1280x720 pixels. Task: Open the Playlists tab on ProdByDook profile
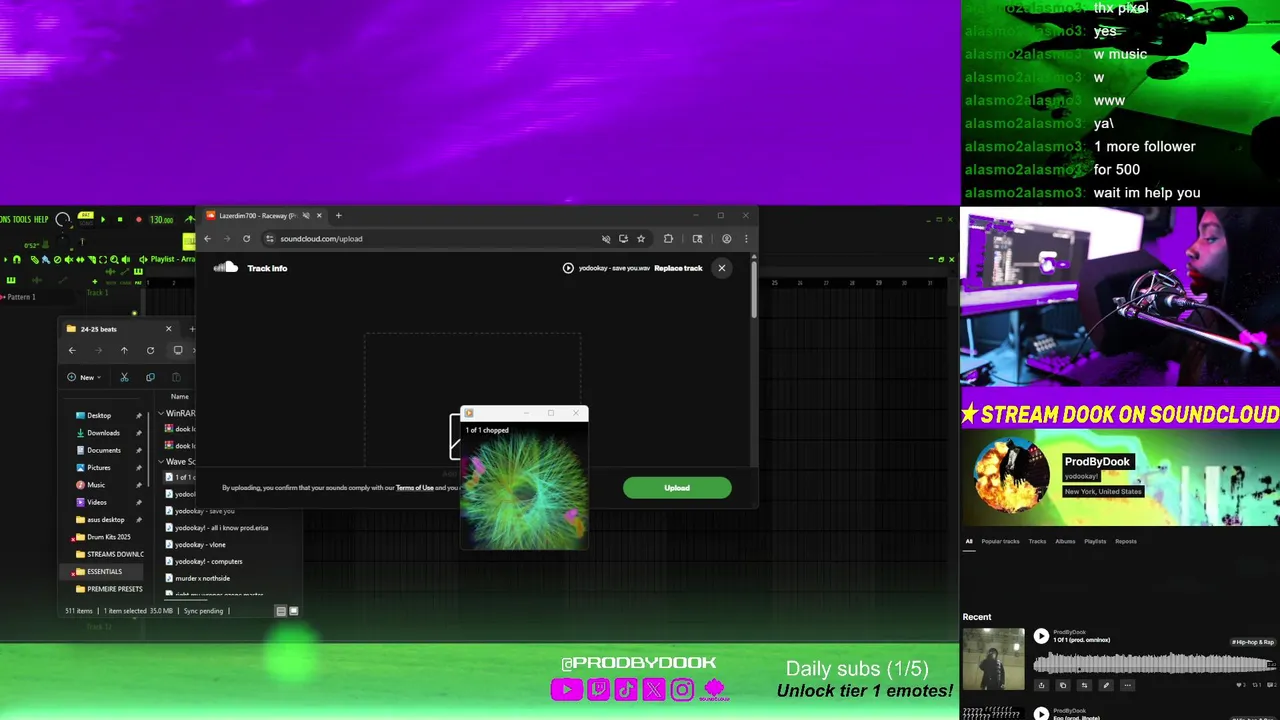[x=1095, y=541]
